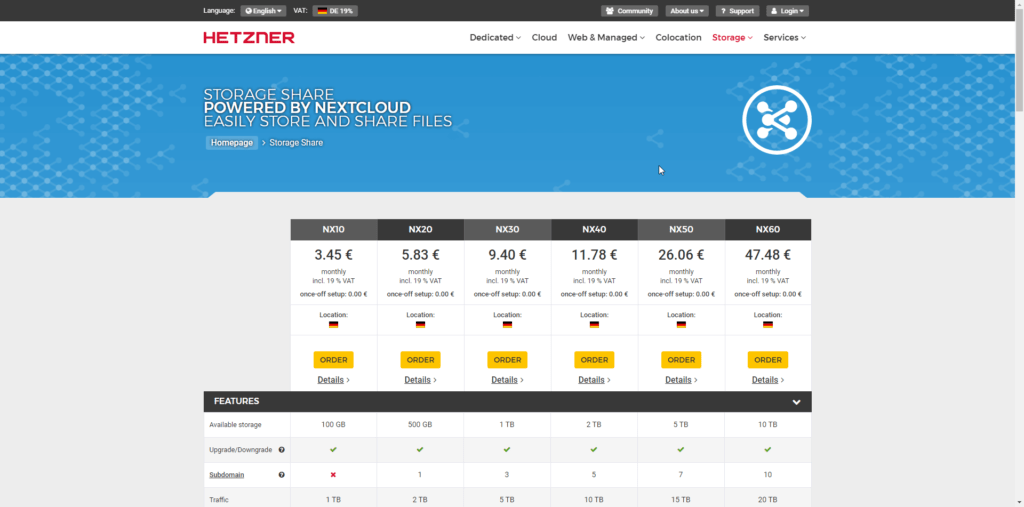Open the Community button in top bar
This screenshot has height=507, width=1024.
629,11
